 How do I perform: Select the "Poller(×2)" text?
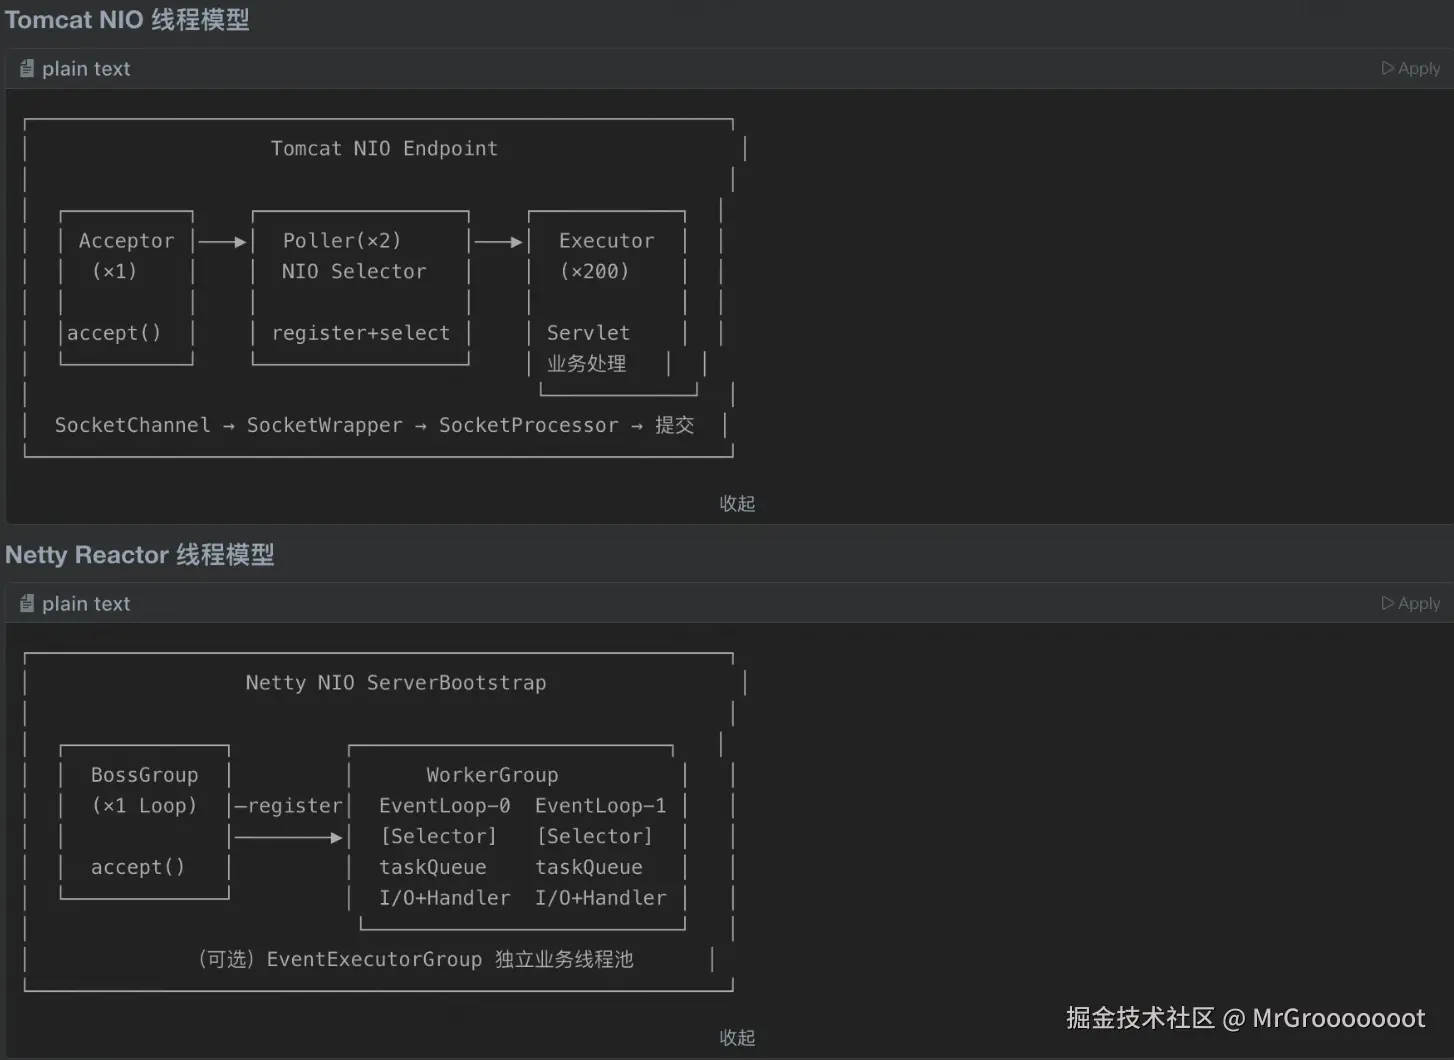point(342,241)
